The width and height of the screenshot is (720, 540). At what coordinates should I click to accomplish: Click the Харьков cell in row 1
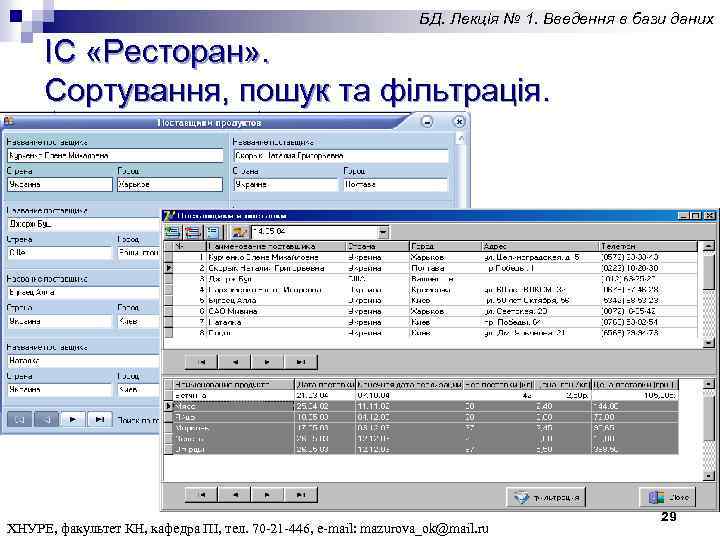[x=445, y=257]
